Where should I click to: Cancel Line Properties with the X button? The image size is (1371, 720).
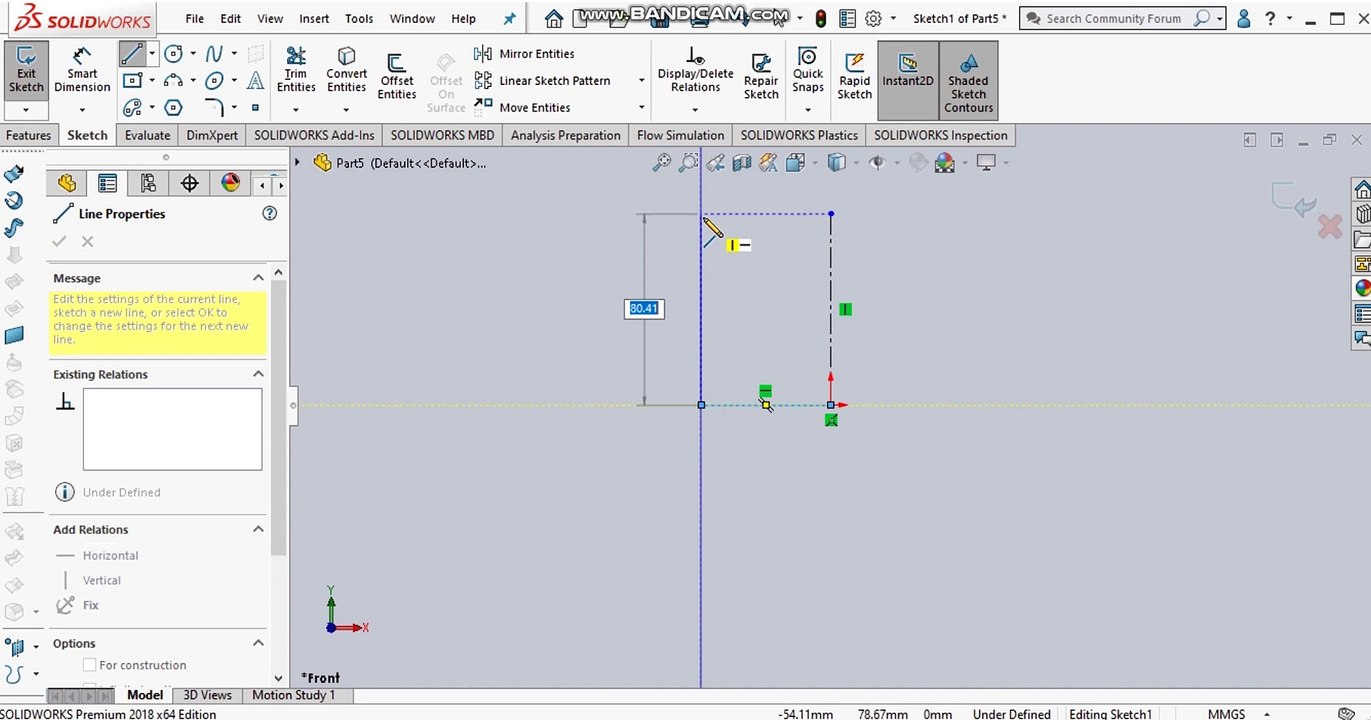(x=88, y=241)
